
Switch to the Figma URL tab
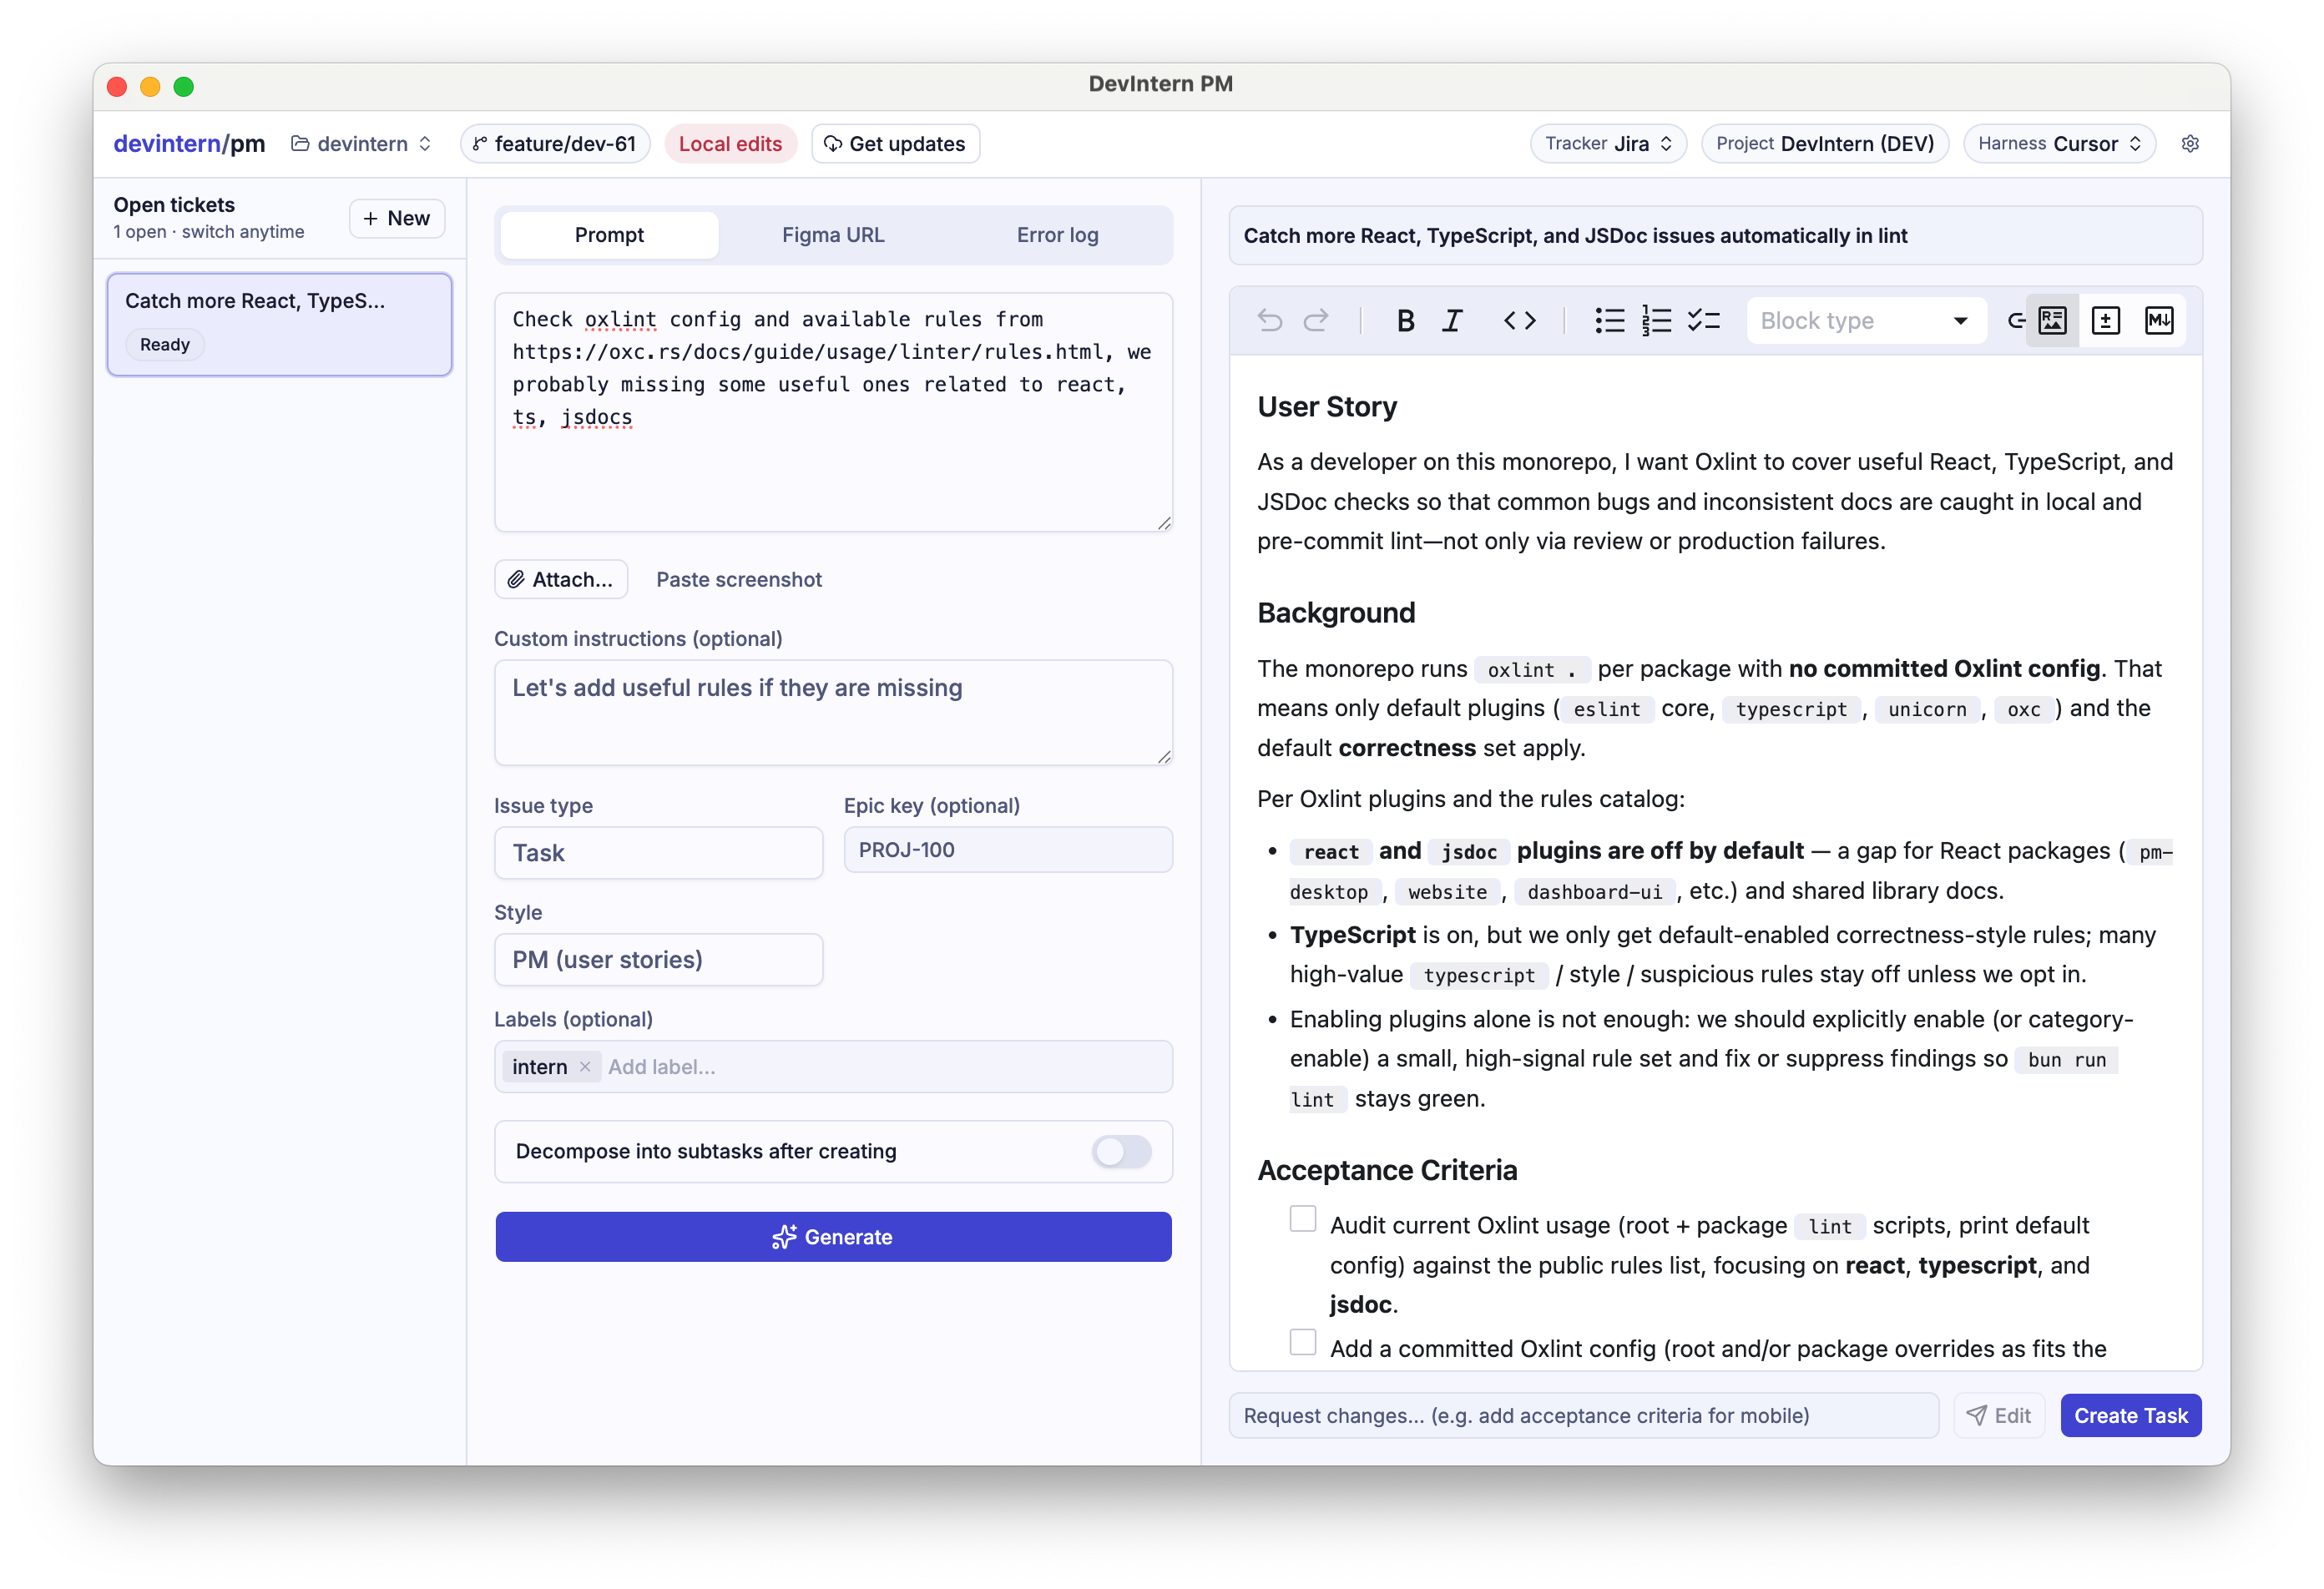833,235
